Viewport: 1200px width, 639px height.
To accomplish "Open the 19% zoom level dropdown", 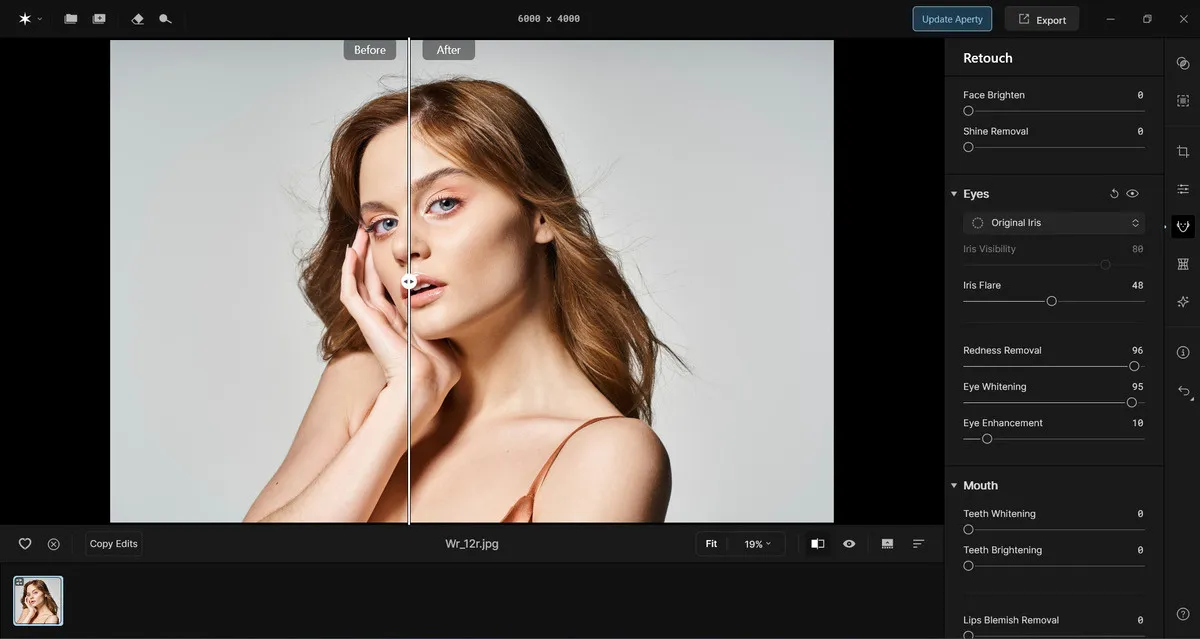I will 757,544.
